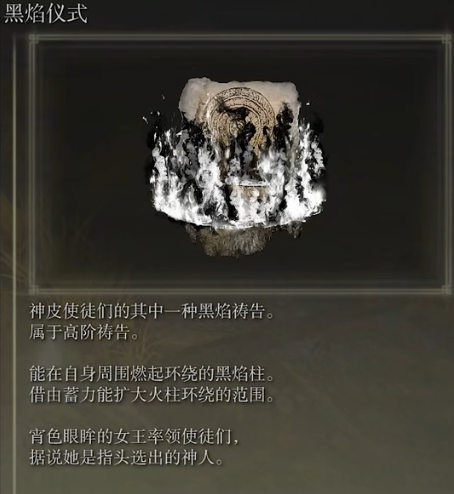This screenshot has width=454, height=494.
Task: Click the line 宵色眼眸的女王率领使徒们
Action: click(x=134, y=437)
